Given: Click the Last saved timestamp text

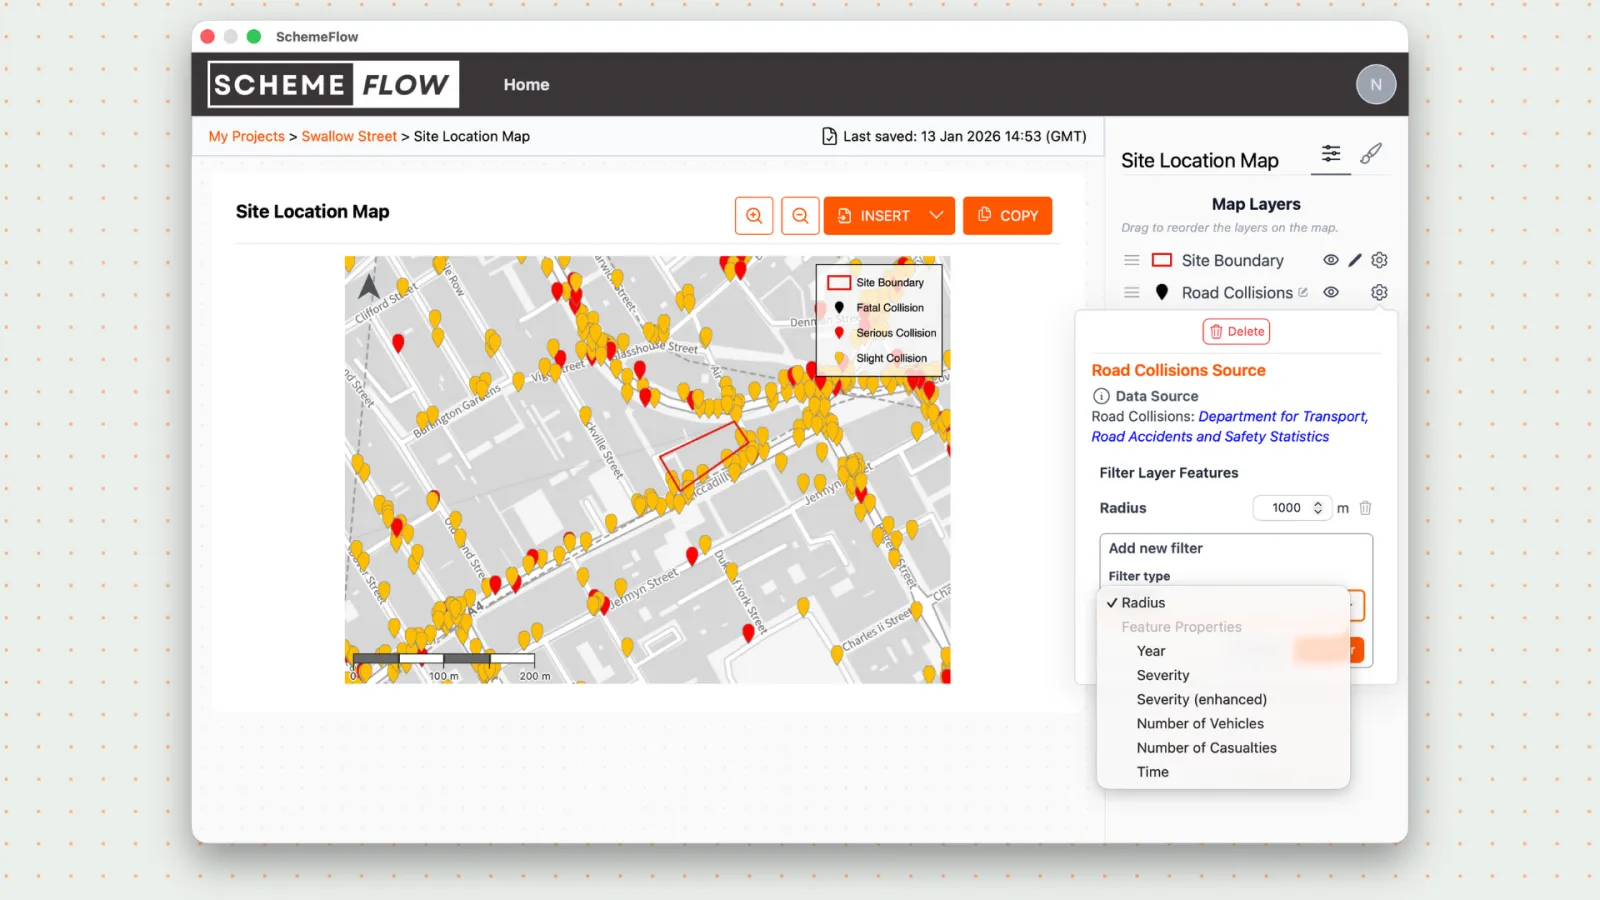Looking at the screenshot, I should (x=964, y=136).
